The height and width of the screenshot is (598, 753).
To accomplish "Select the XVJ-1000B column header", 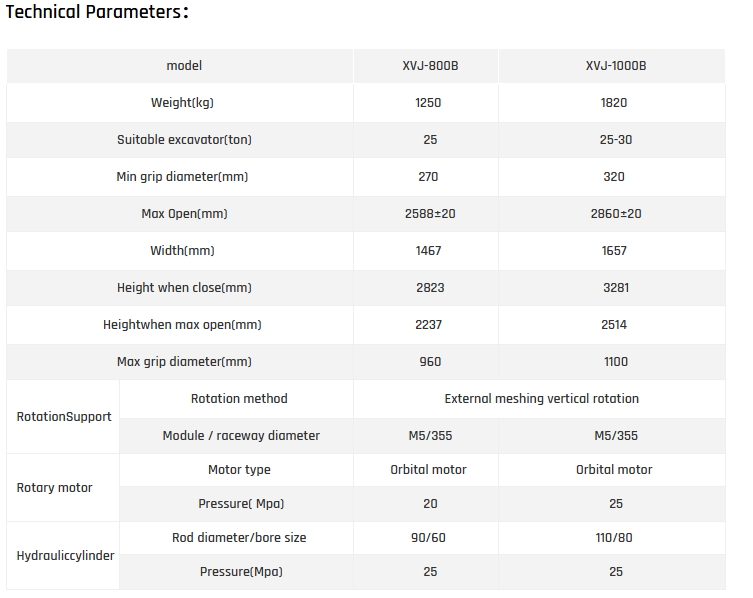I will (x=615, y=66).
